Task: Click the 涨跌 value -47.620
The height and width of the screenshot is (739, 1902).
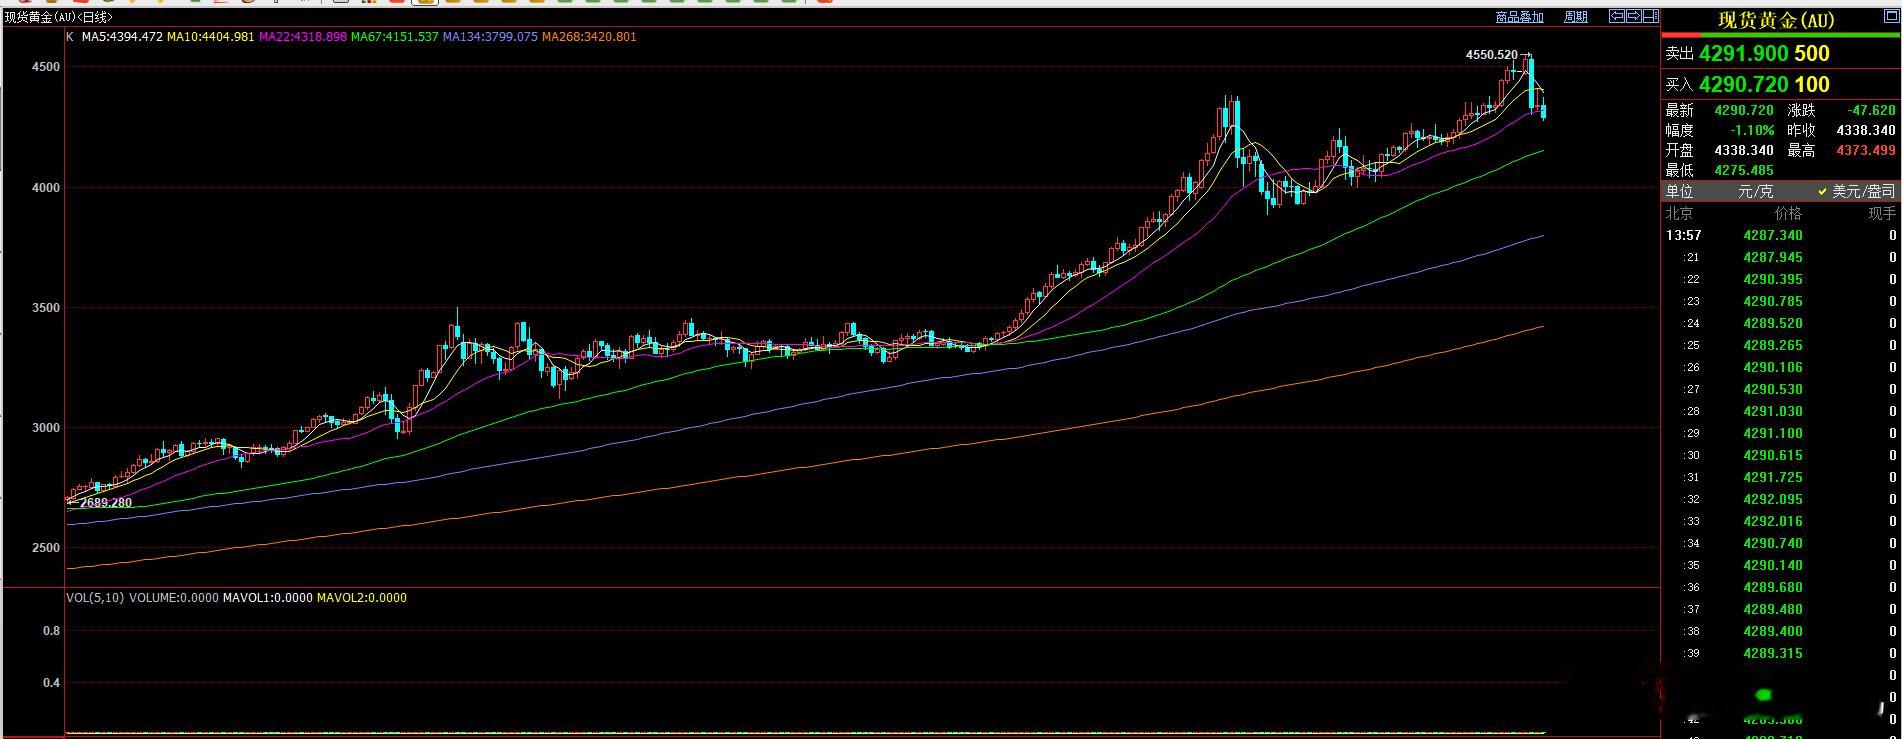Action: pyautogui.click(x=1871, y=111)
